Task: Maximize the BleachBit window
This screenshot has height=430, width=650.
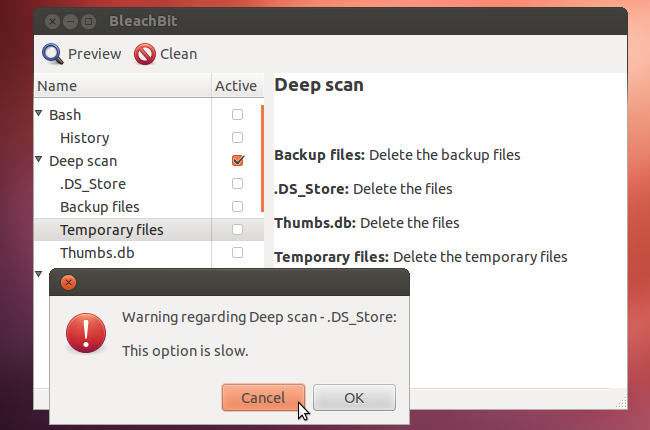Action: click(x=88, y=21)
